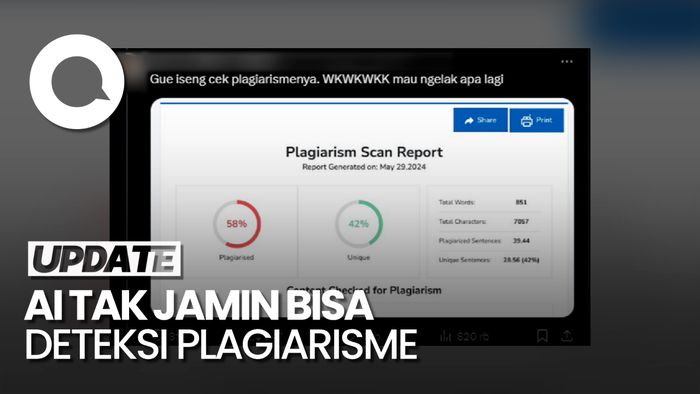700x394 pixels.
Task: Click the "Plagiarized Sentences" value 39.44
Action: pos(521,241)
